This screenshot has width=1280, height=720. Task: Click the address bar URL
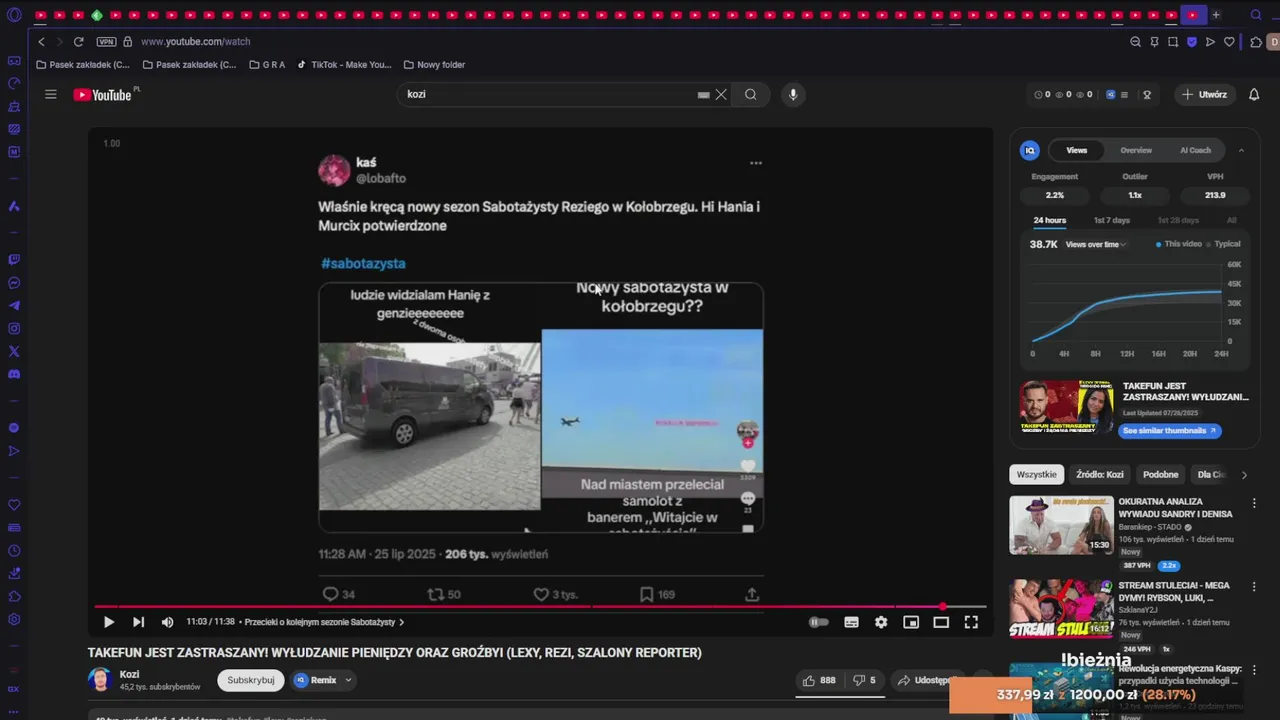196,42
